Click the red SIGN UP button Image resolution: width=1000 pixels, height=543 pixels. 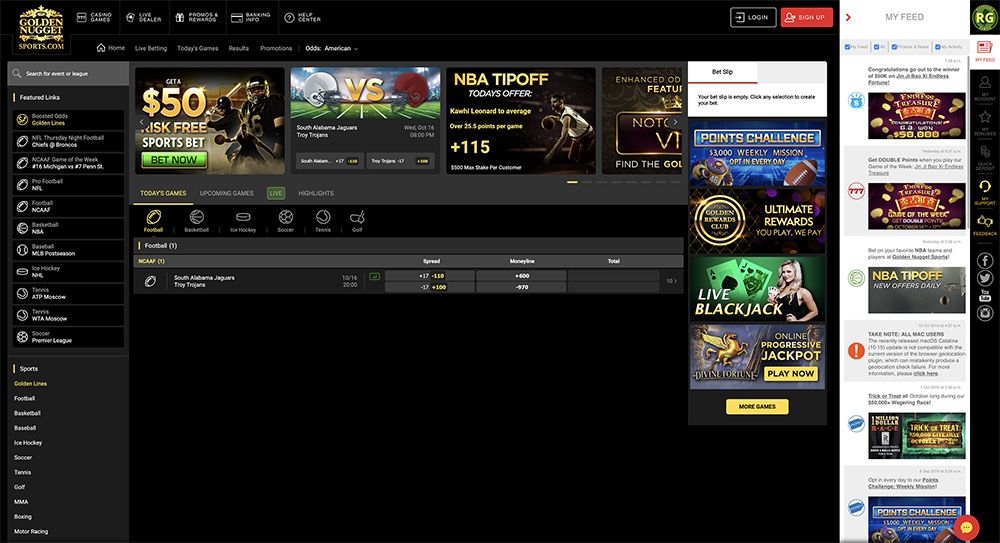click(x=806, y=17)
